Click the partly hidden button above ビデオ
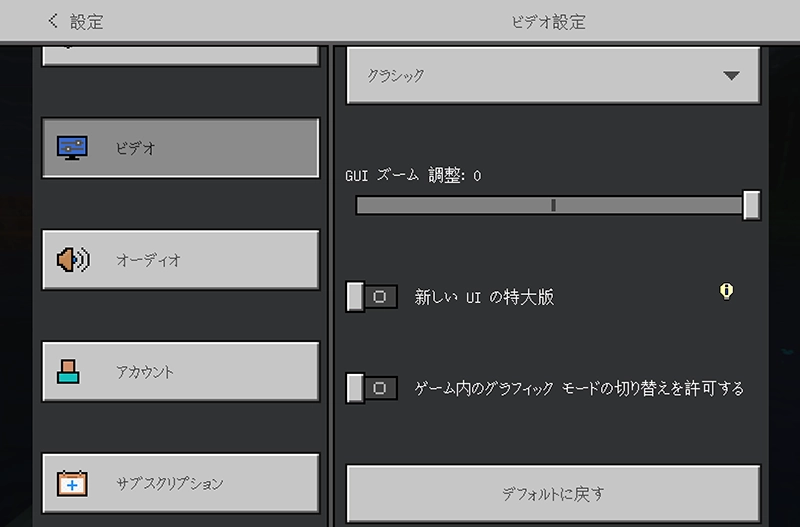Screen dimensions: 800x527 click(x=180, y=55)
